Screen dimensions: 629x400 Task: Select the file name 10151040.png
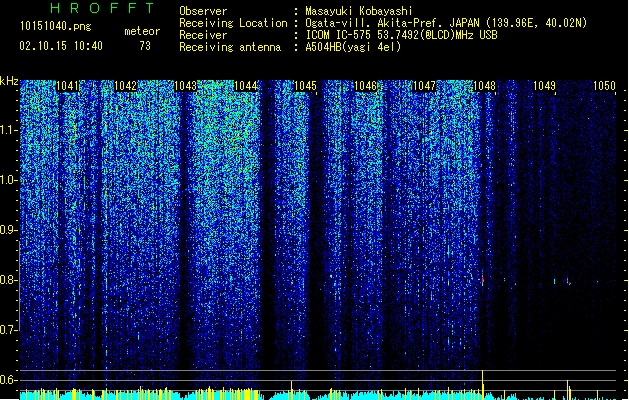point(56,26)
